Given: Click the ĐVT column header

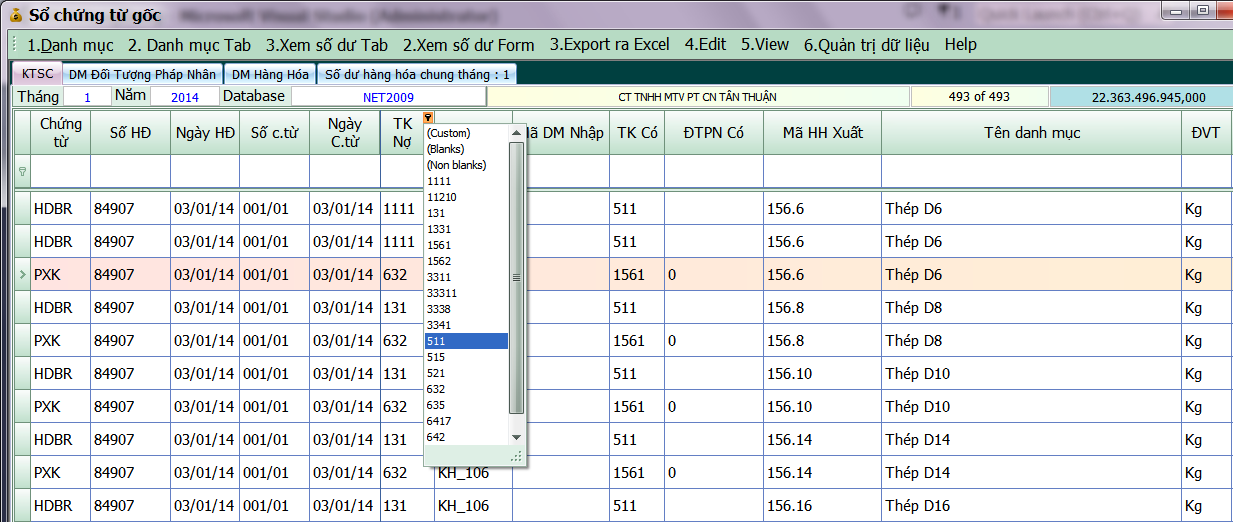Looking at the screenshot, I should point(1206,133).
